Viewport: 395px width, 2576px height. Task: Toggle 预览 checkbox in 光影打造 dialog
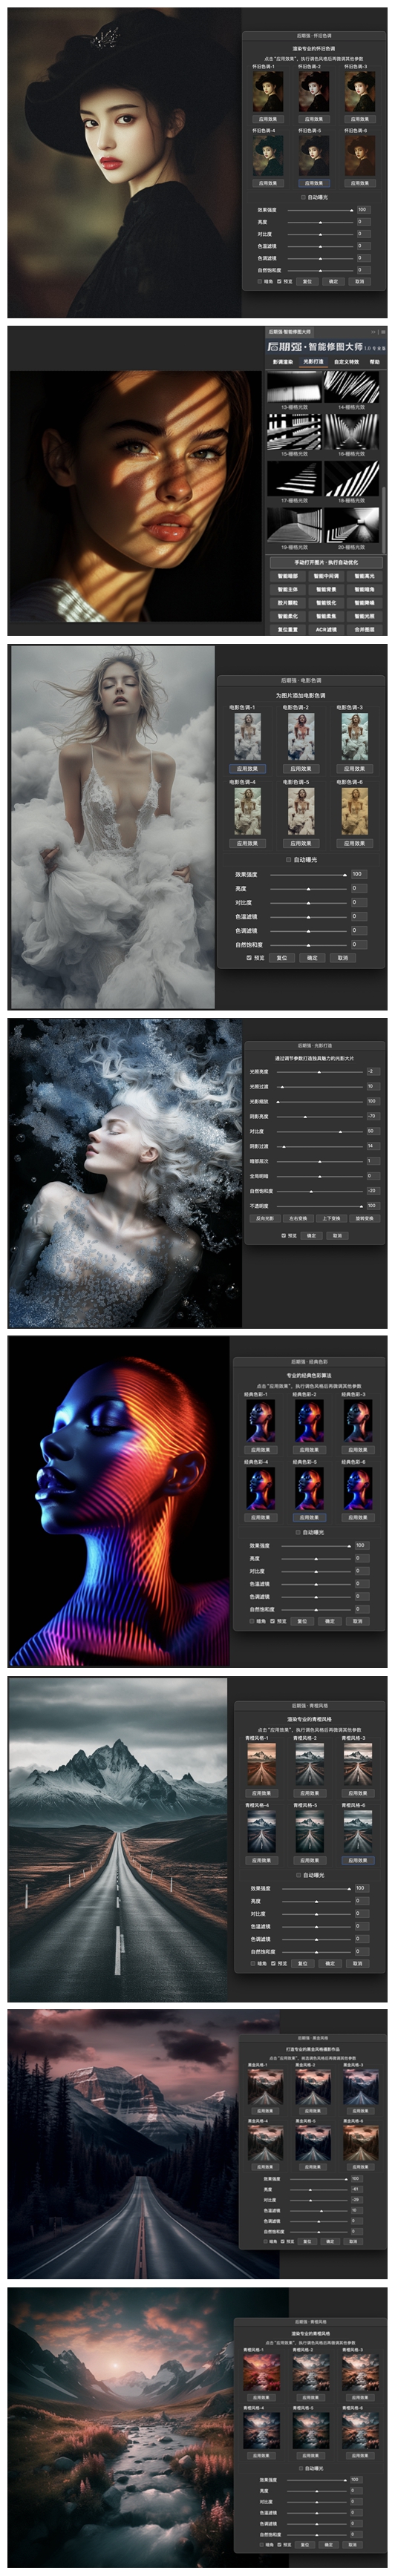pyautogui.click(x=283, y=1236)
